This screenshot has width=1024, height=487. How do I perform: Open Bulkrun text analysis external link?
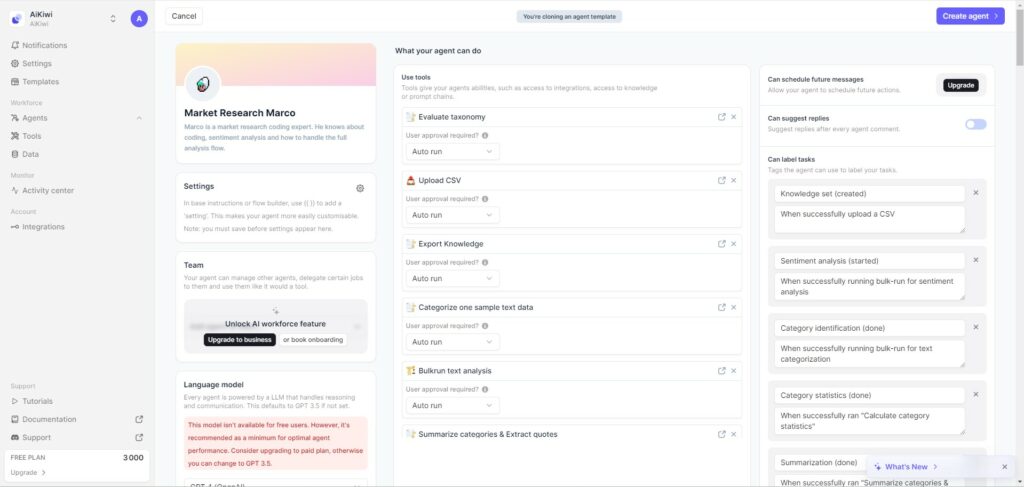coord(722,371)
